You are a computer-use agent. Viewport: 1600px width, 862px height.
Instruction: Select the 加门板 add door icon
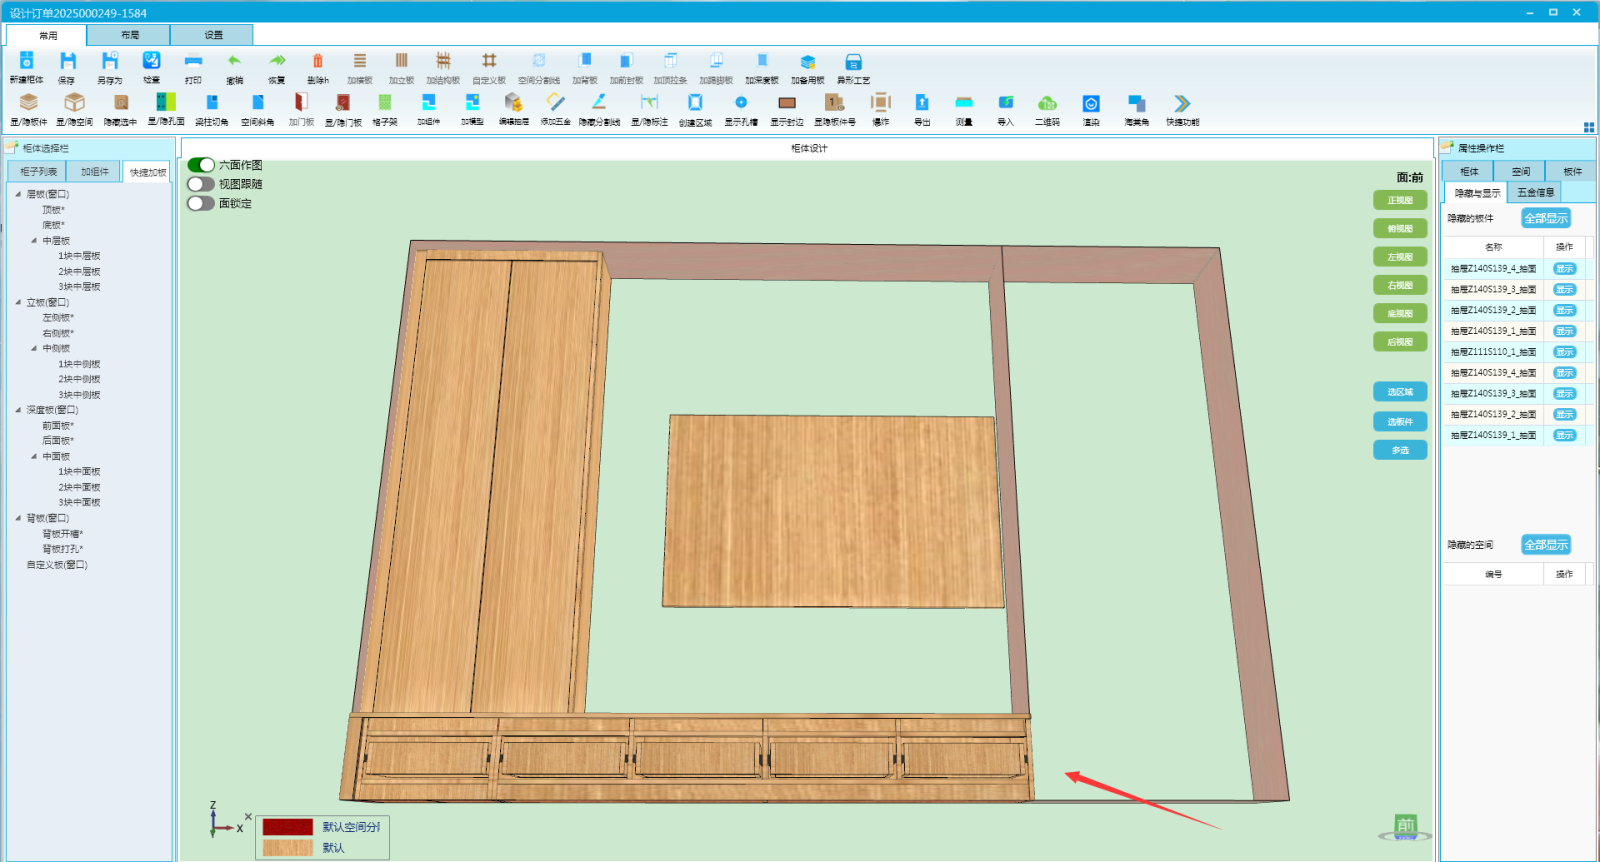click(301, 103)
